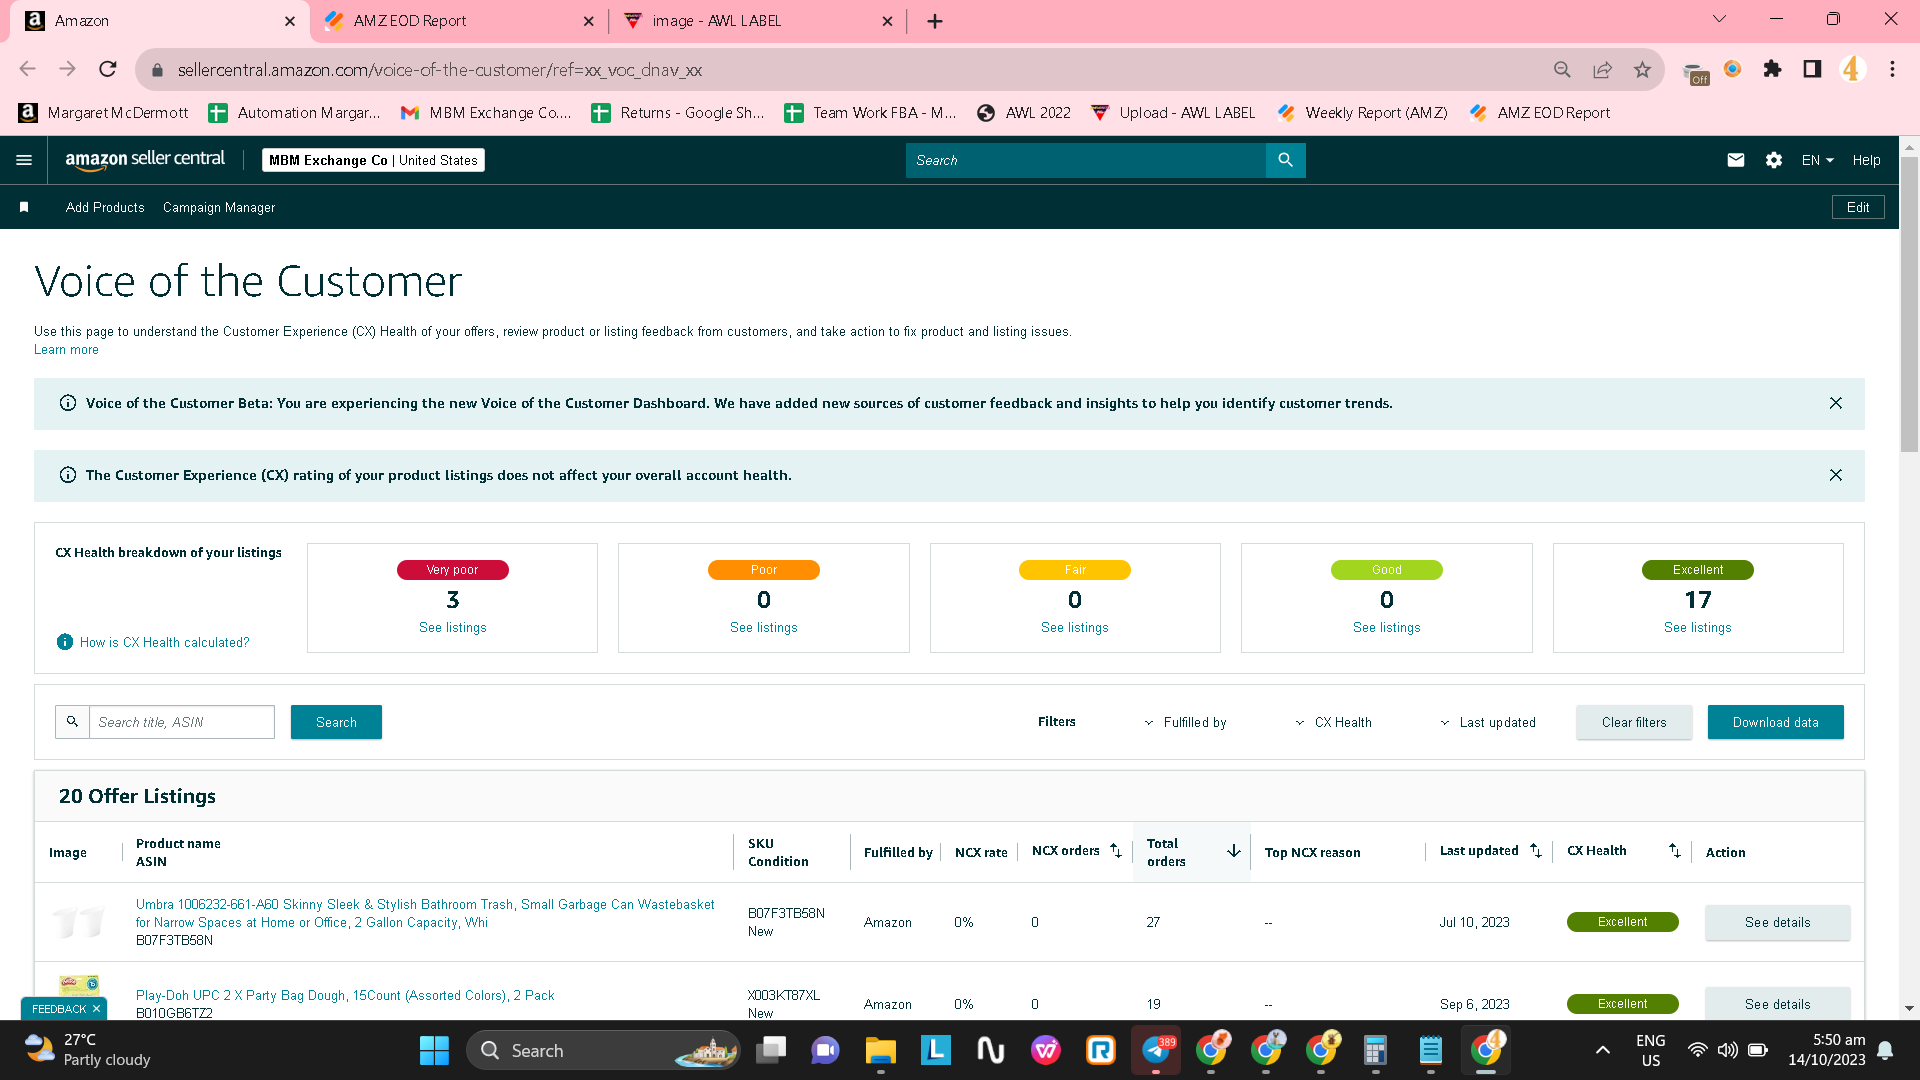This screenshot has width=1920, height=1080.
Task: Open the Calculator app in taskbar
Action: click(x=1375, y=1051)
